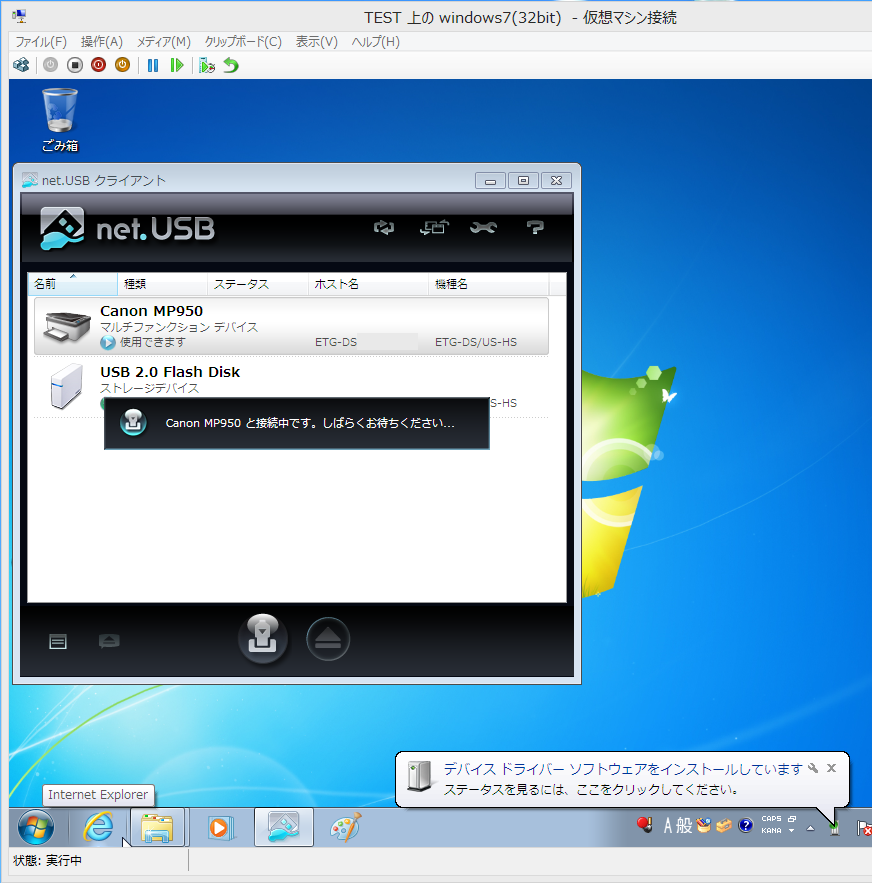Image resolution: width=872 pixels, height=883 pixels.
Task: Click the net.USB eject disconnect button
Action: [x=328, y=639]
